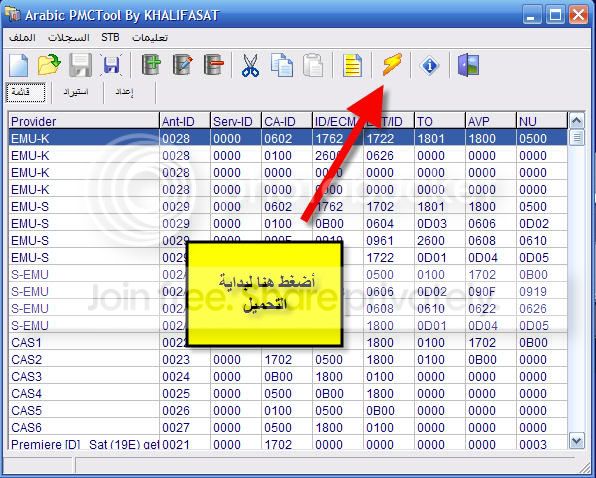
Task: Click the Ant-ID column header
Action: 185,121
